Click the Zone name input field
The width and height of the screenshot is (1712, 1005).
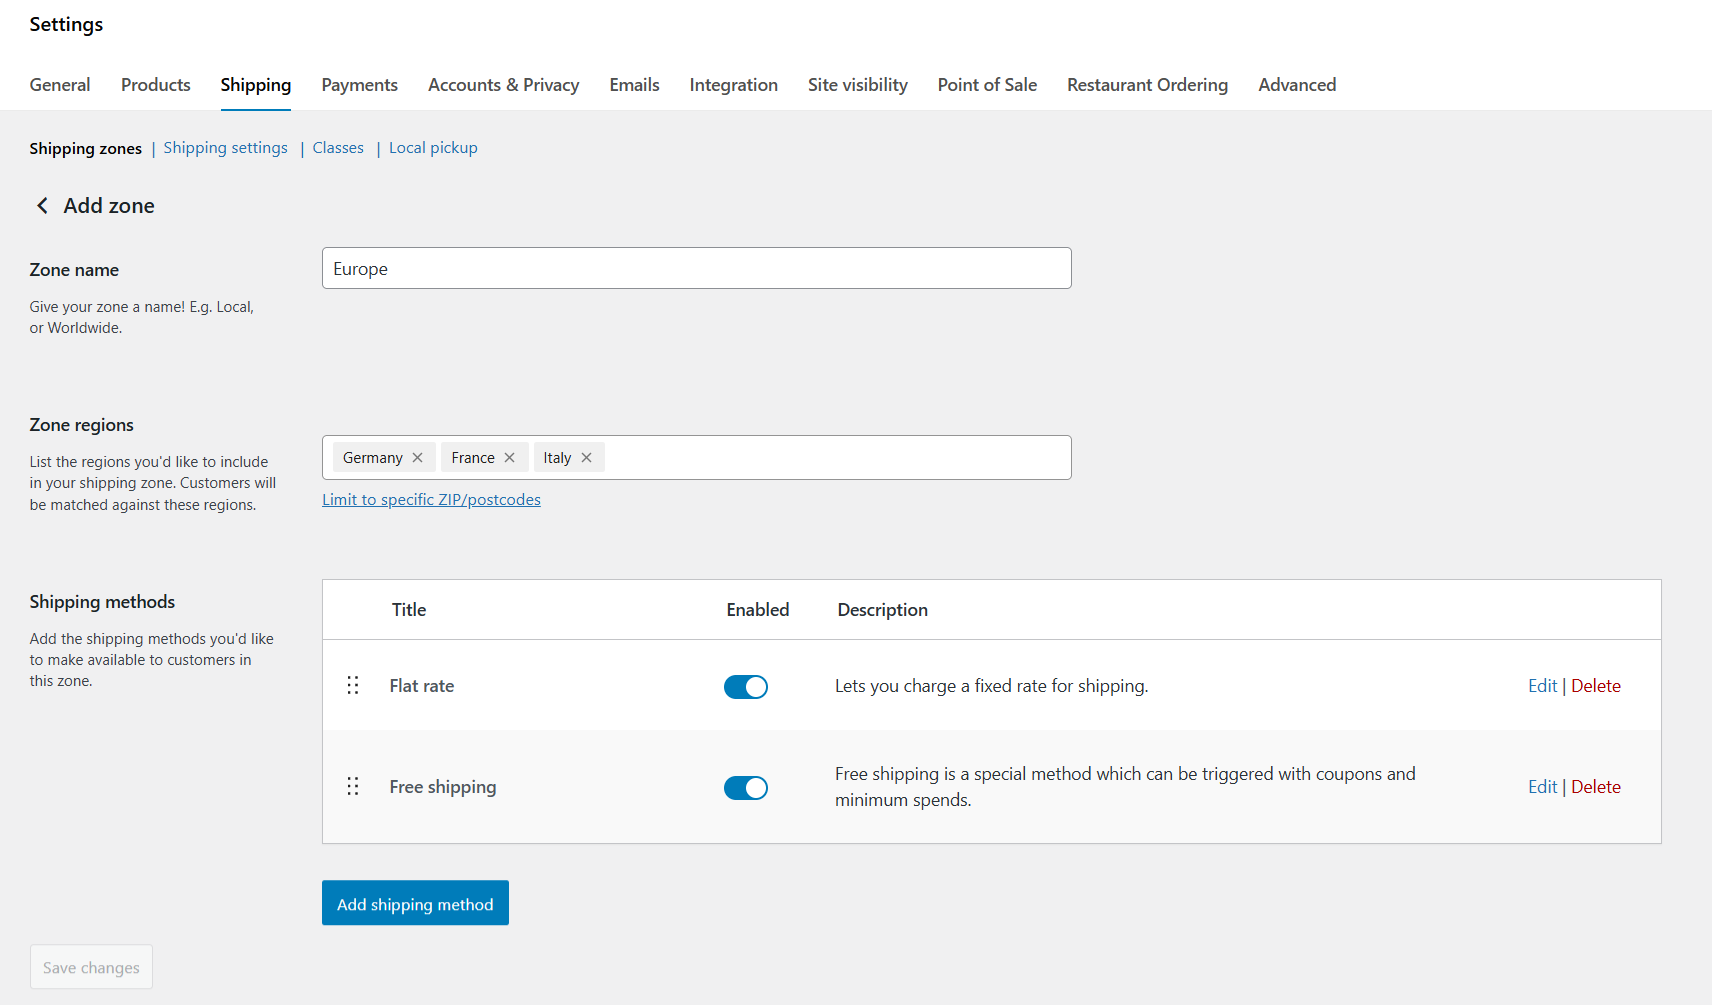pyautogui.click(x=697, y=268)
